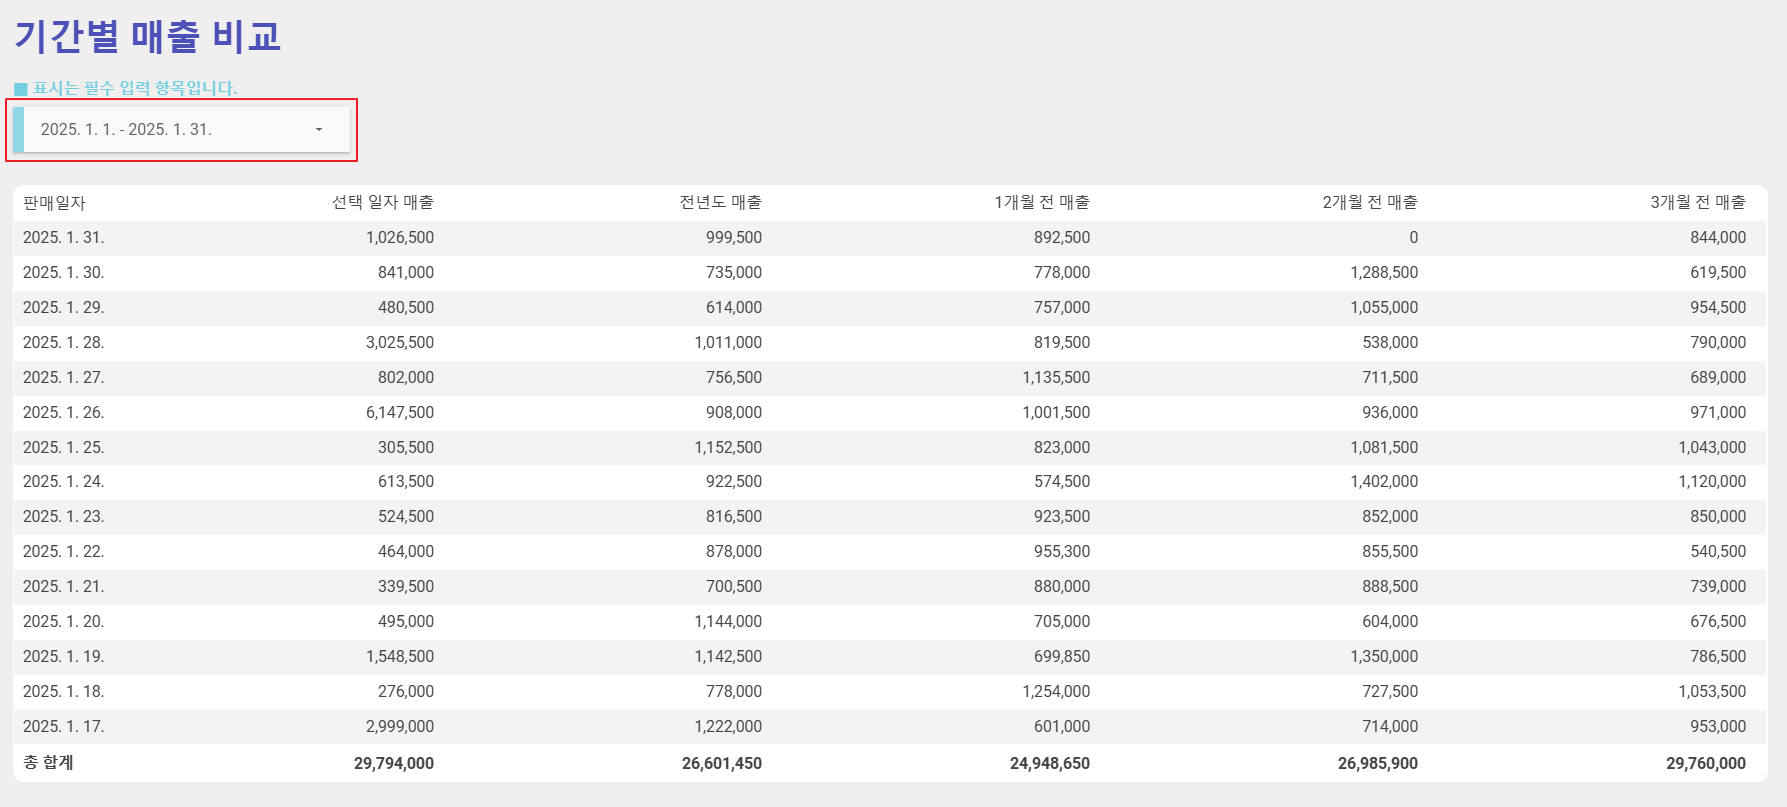The image size is (1787, 807).
Task: Select the 2025. 1. 30. date cell
Action: click(64, 273)
